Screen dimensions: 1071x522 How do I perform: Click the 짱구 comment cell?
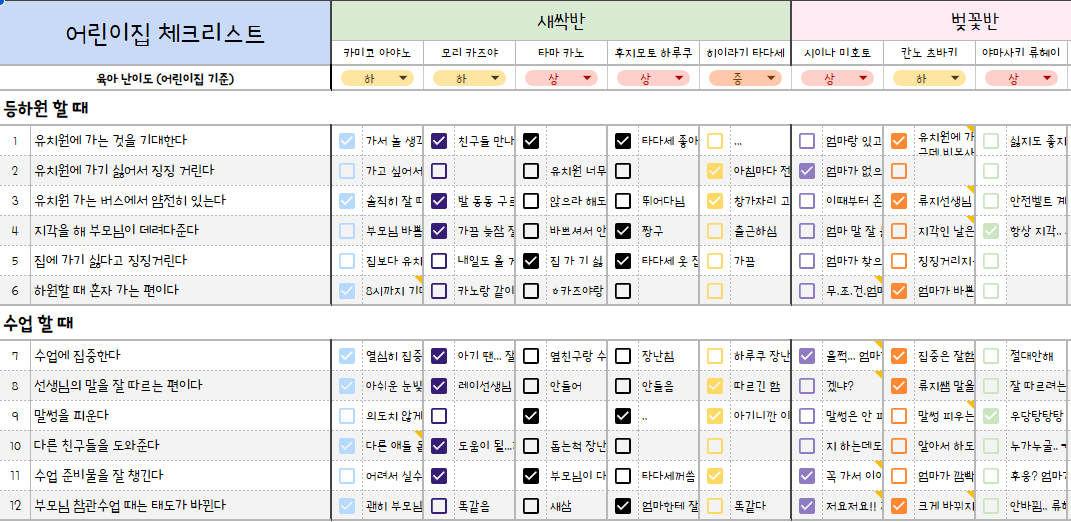(x=668, y=231)
